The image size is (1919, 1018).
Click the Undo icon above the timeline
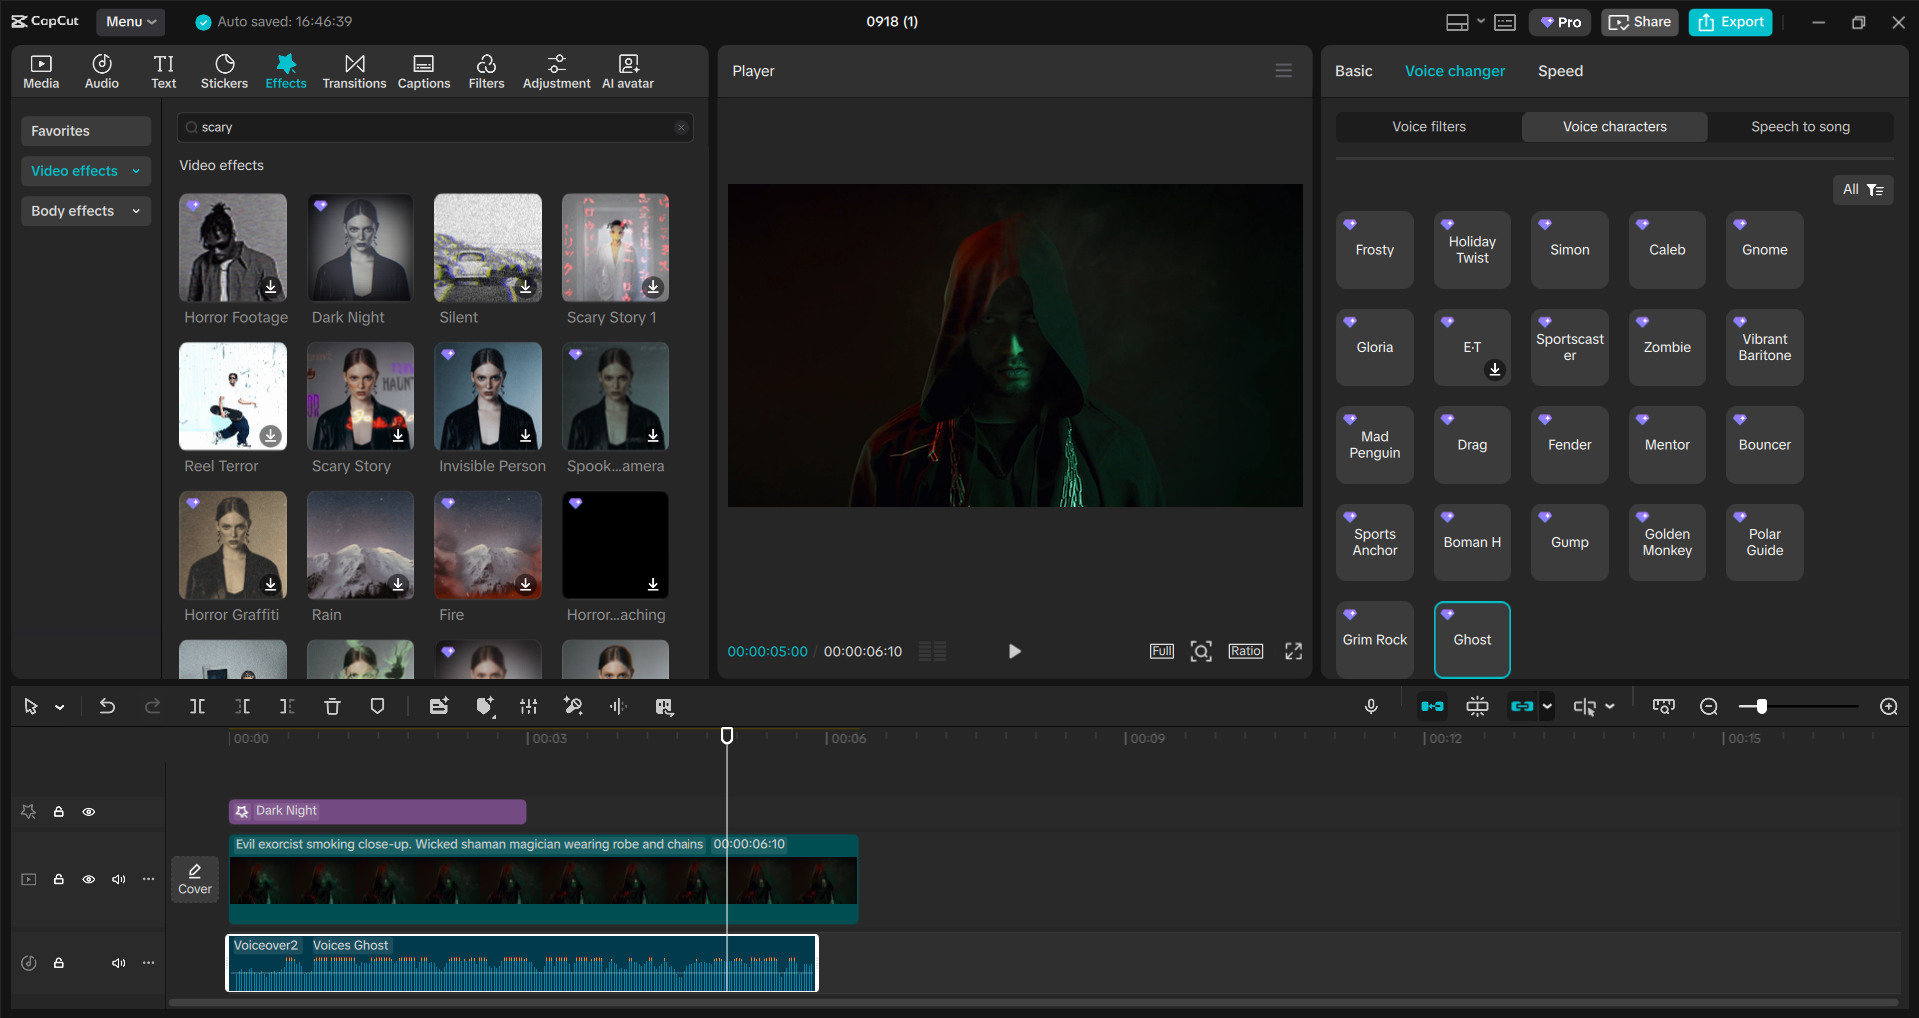(107, 706)
